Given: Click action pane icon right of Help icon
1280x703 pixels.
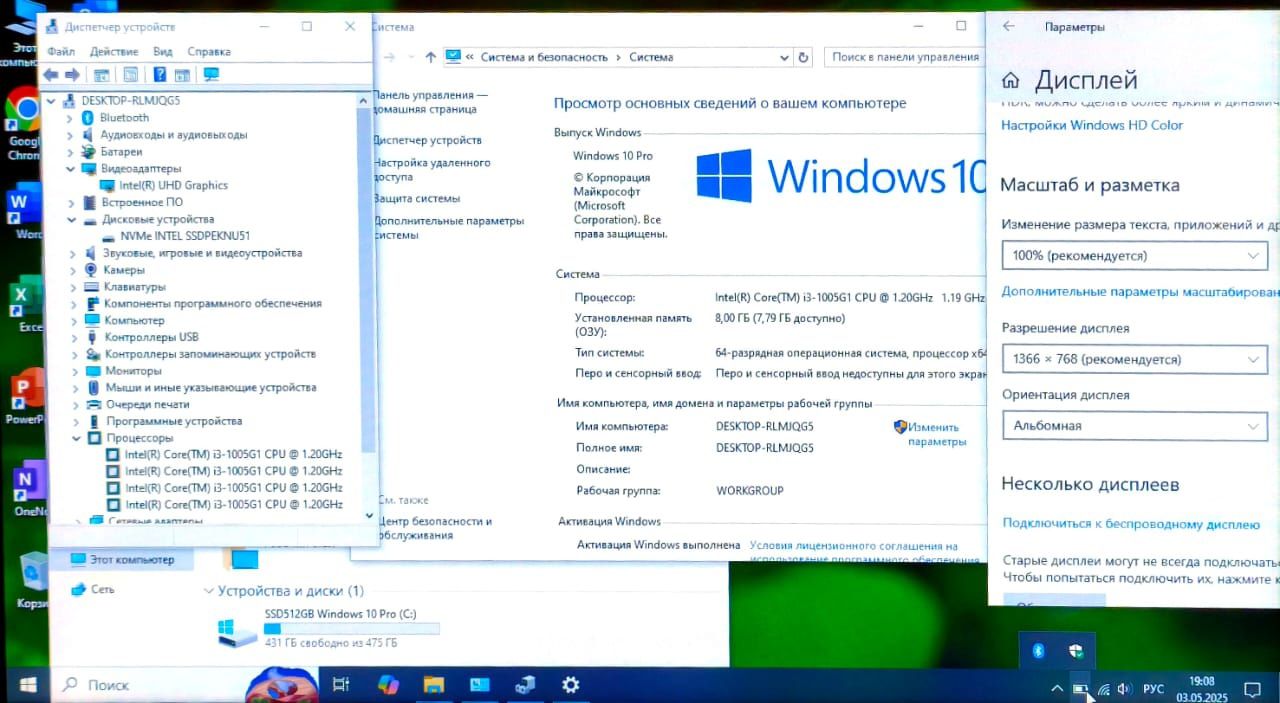Looking at the screenshot, I should [x=182, y=74].
